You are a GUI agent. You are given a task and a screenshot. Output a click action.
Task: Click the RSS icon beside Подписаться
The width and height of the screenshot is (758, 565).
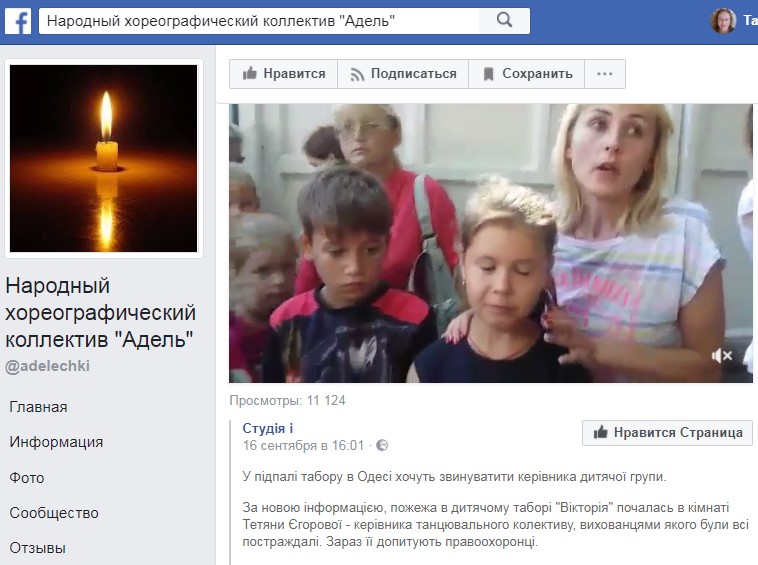(357, 74)
